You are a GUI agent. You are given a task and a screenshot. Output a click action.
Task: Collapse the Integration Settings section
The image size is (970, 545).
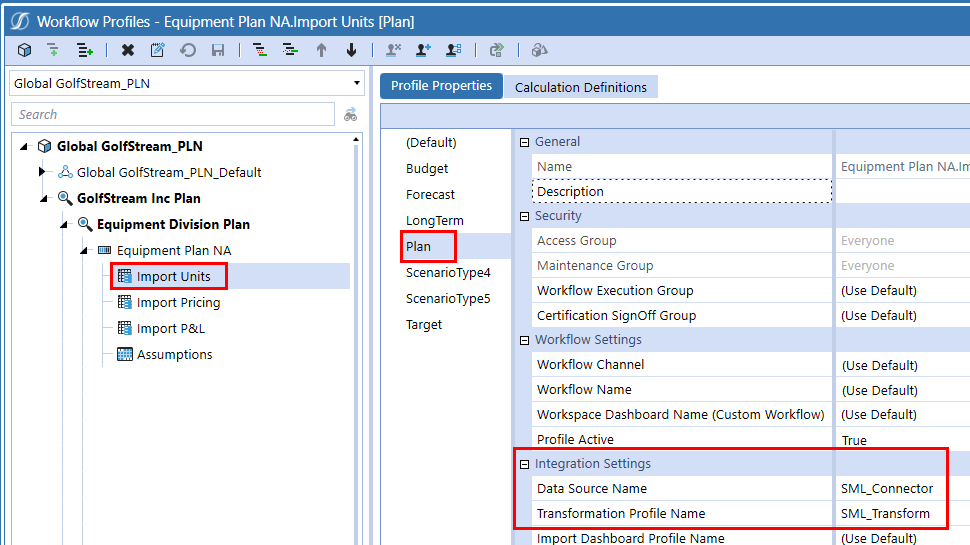tap(525, 464)
